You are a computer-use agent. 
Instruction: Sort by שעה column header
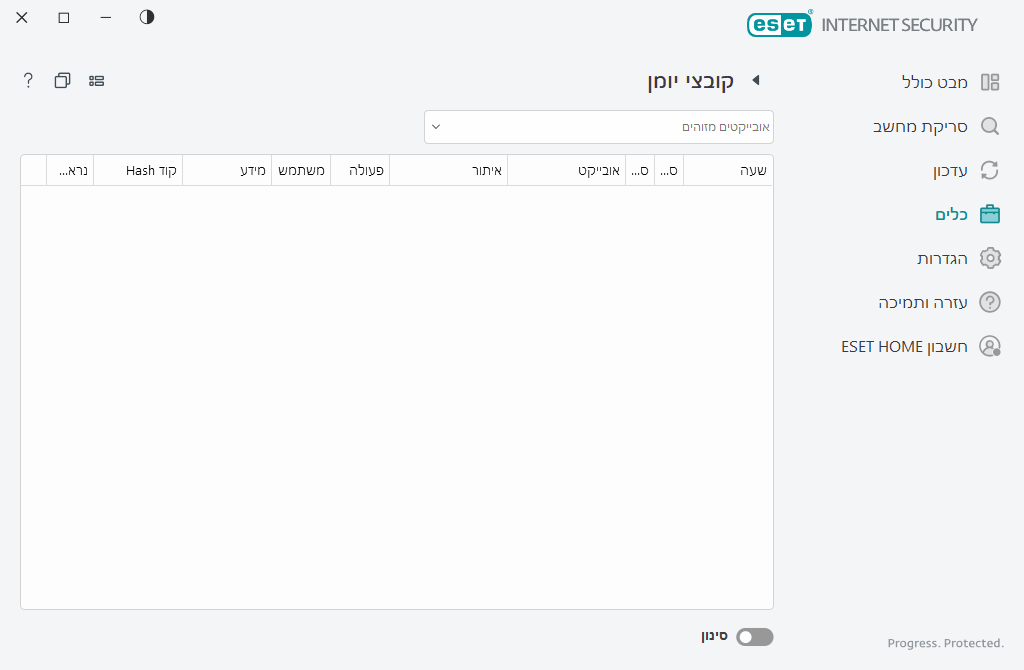coord(728,170)
